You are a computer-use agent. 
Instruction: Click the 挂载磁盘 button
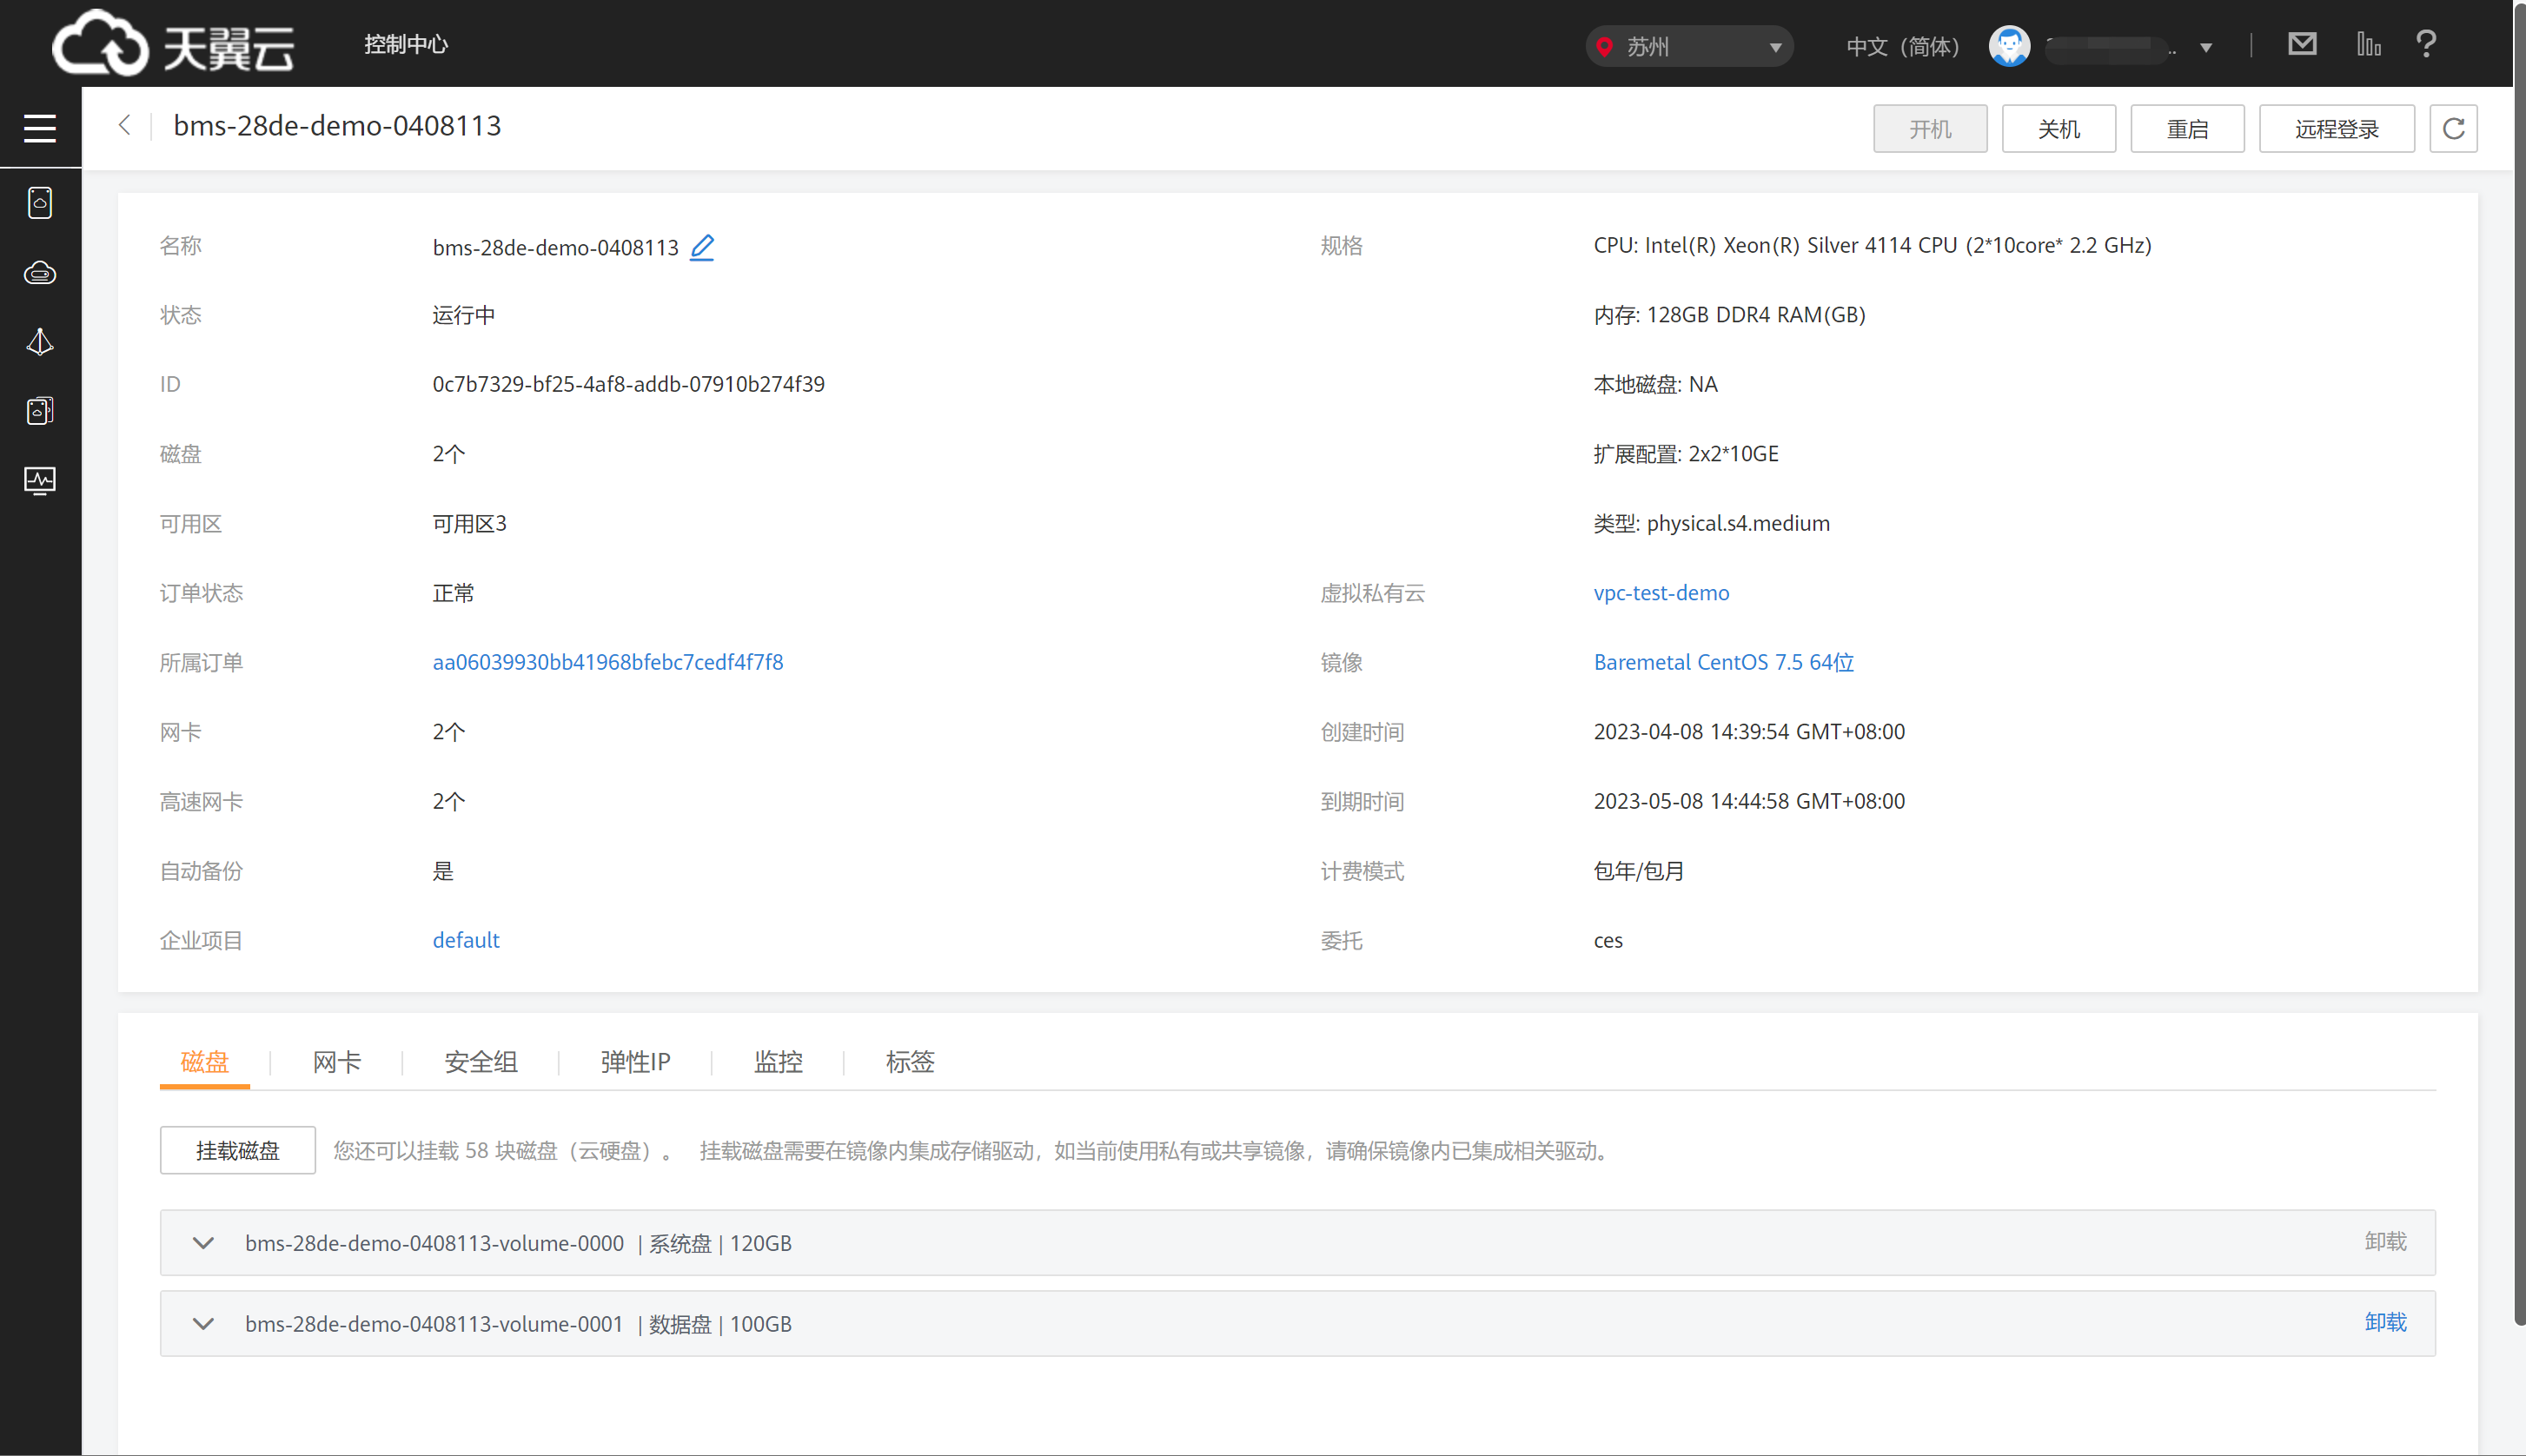coord(238,1151)
